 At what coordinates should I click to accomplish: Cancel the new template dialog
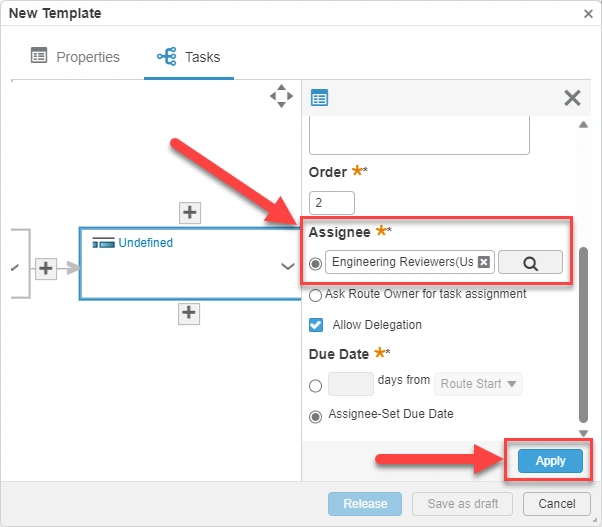point(550,503)
